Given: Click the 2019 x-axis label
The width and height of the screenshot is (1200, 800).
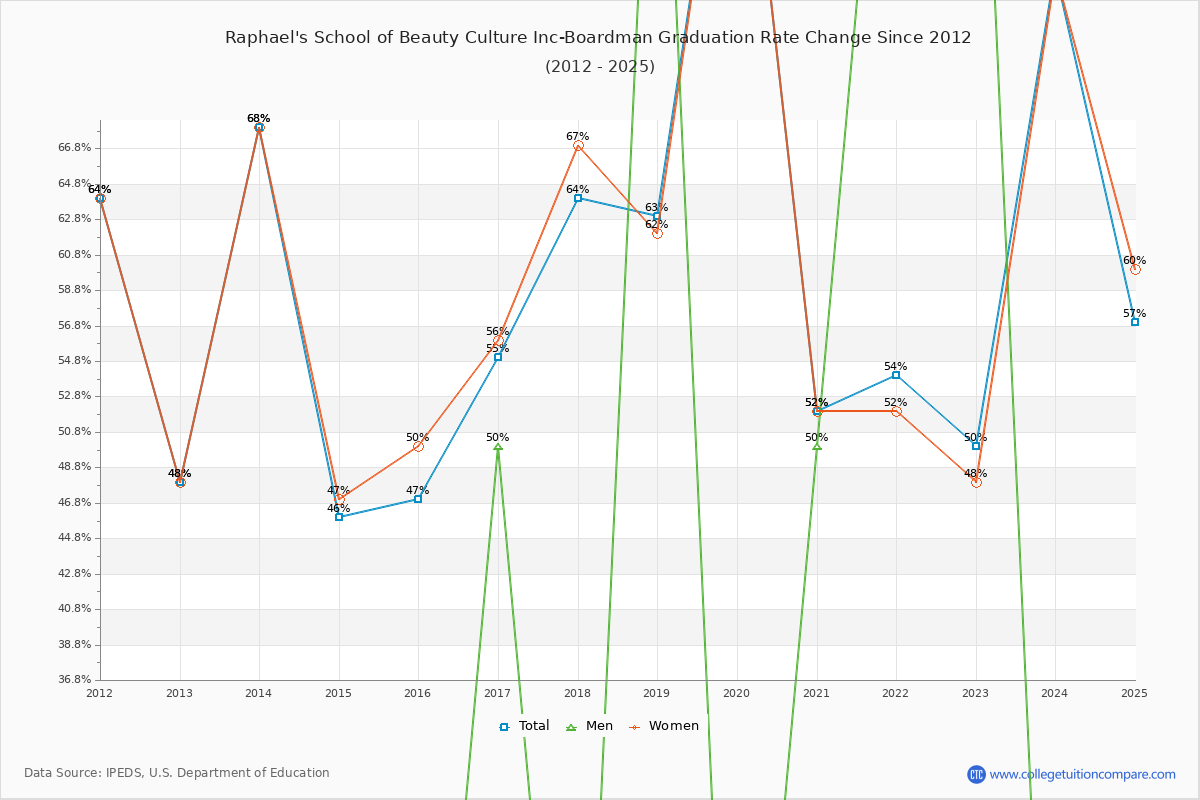Looking at the screenshot, I should [x=657, y=693].
